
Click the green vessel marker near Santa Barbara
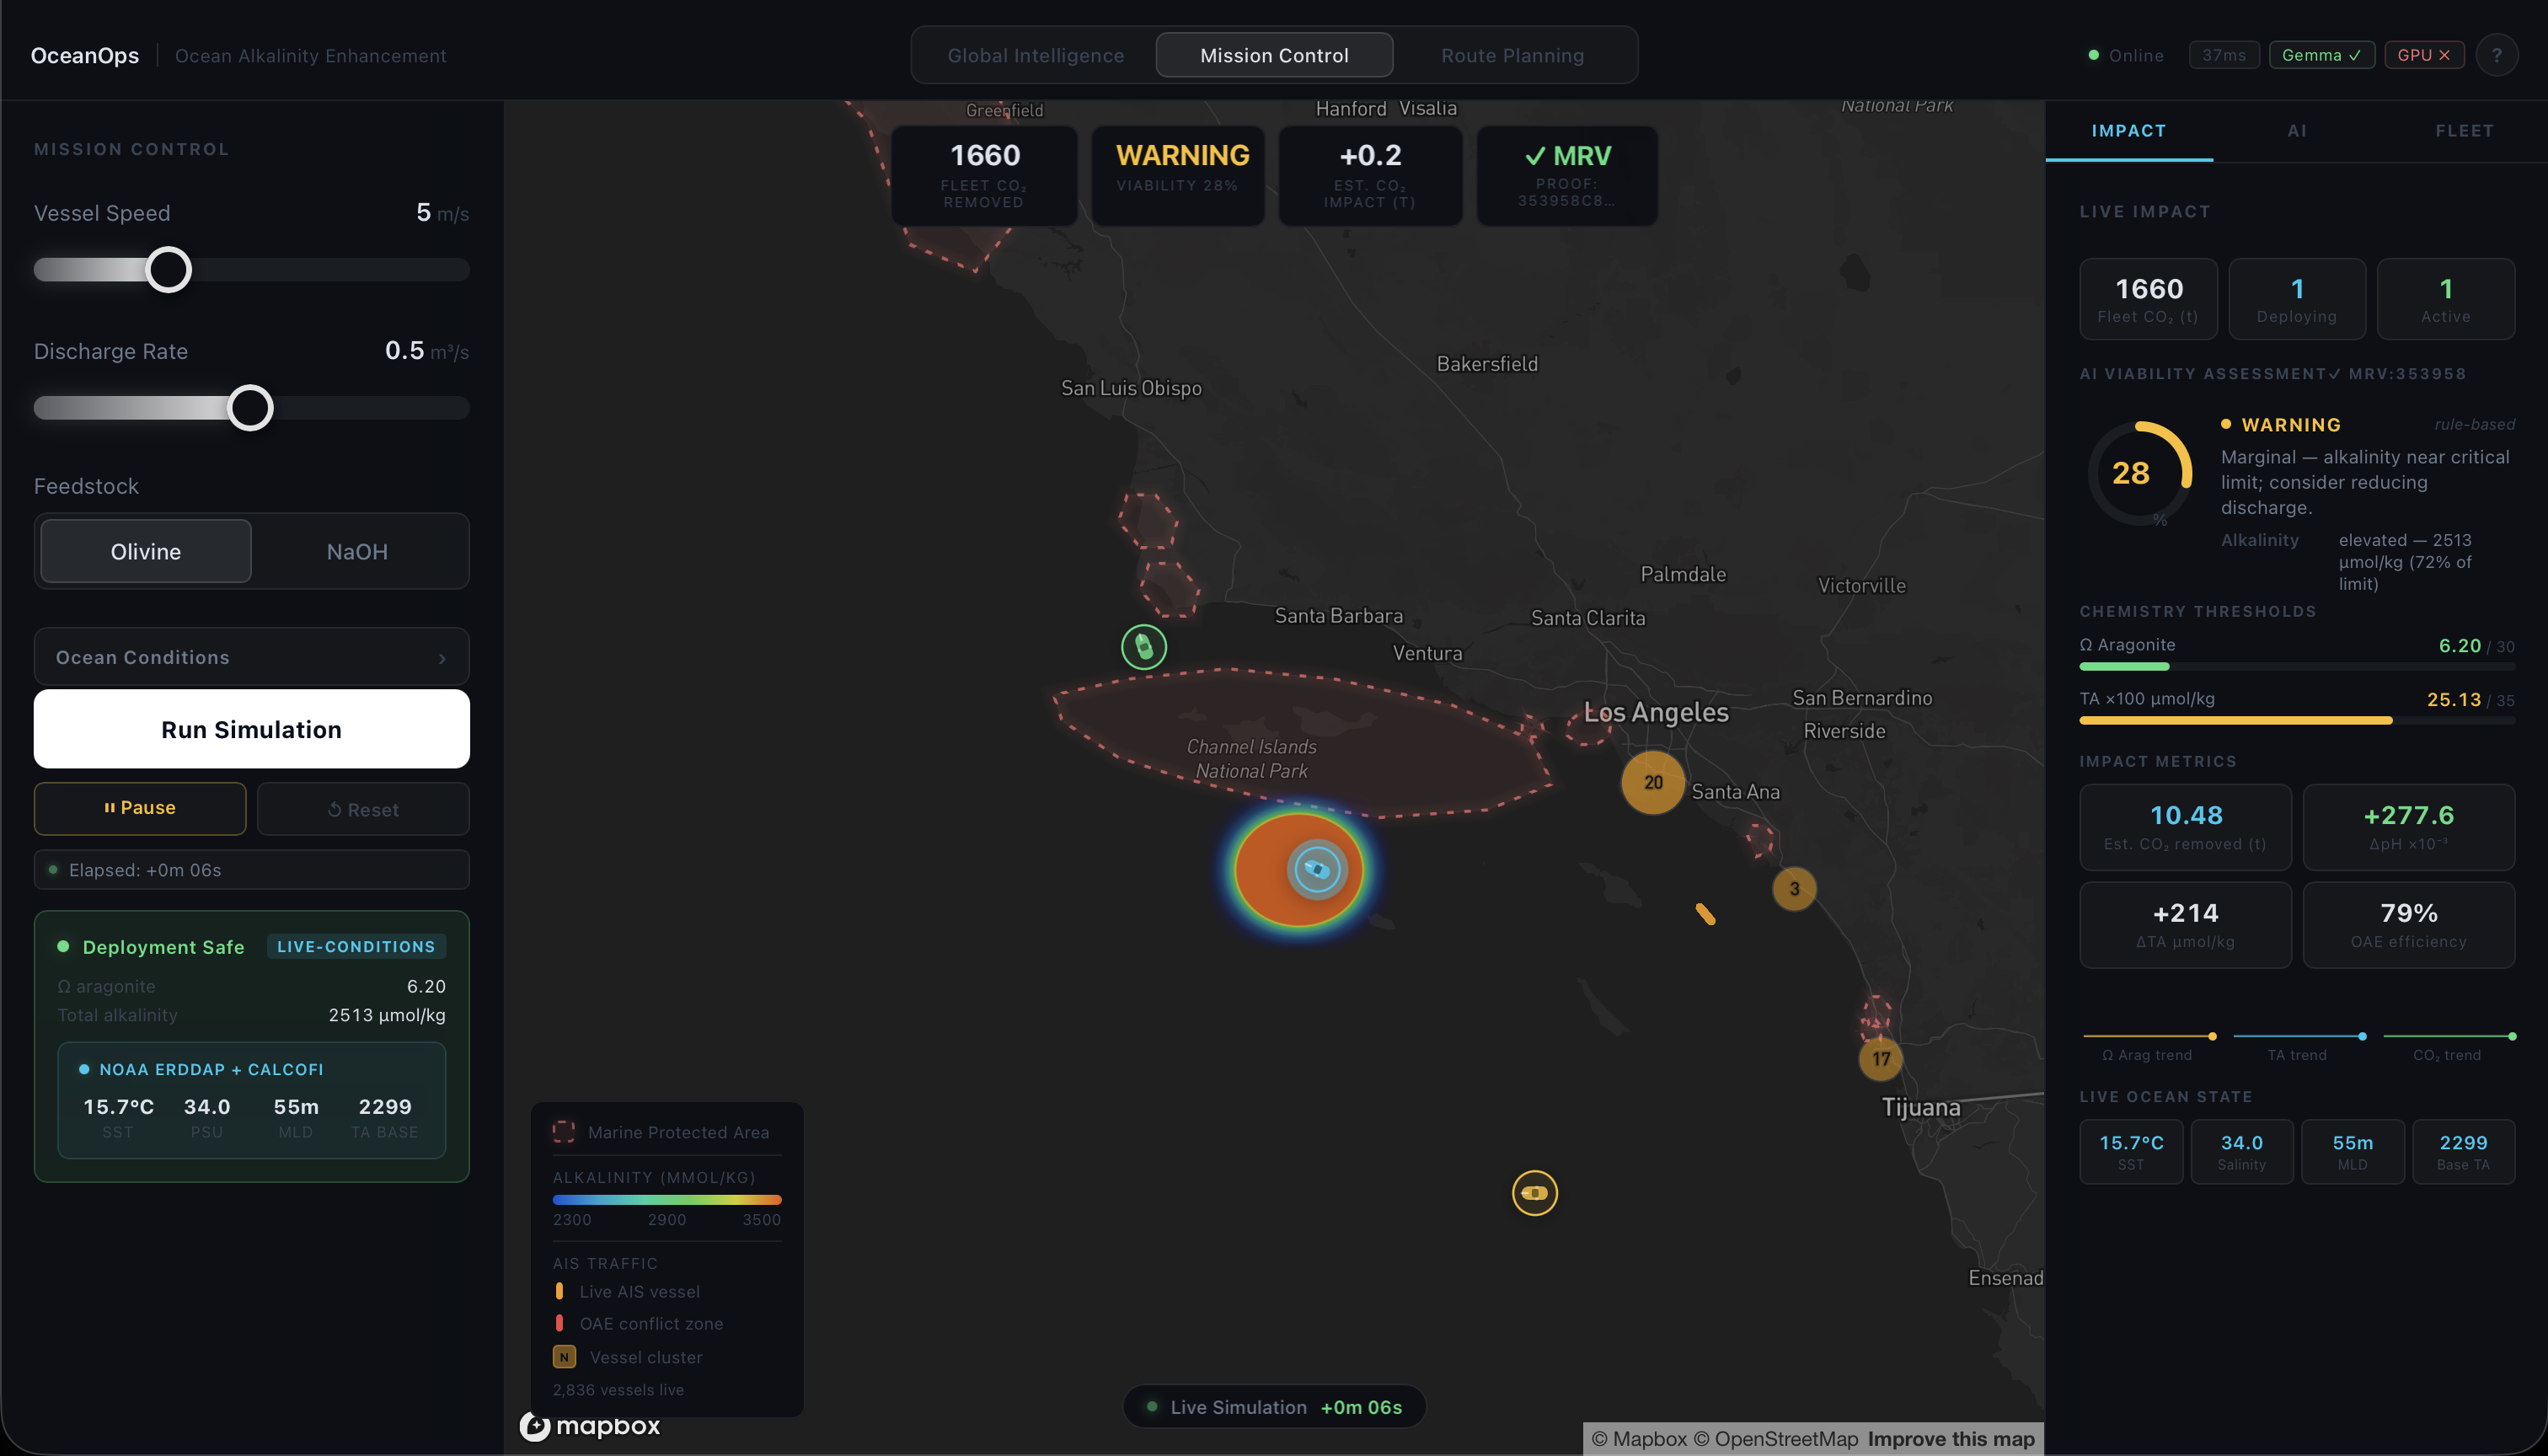tap(1143, 647)
